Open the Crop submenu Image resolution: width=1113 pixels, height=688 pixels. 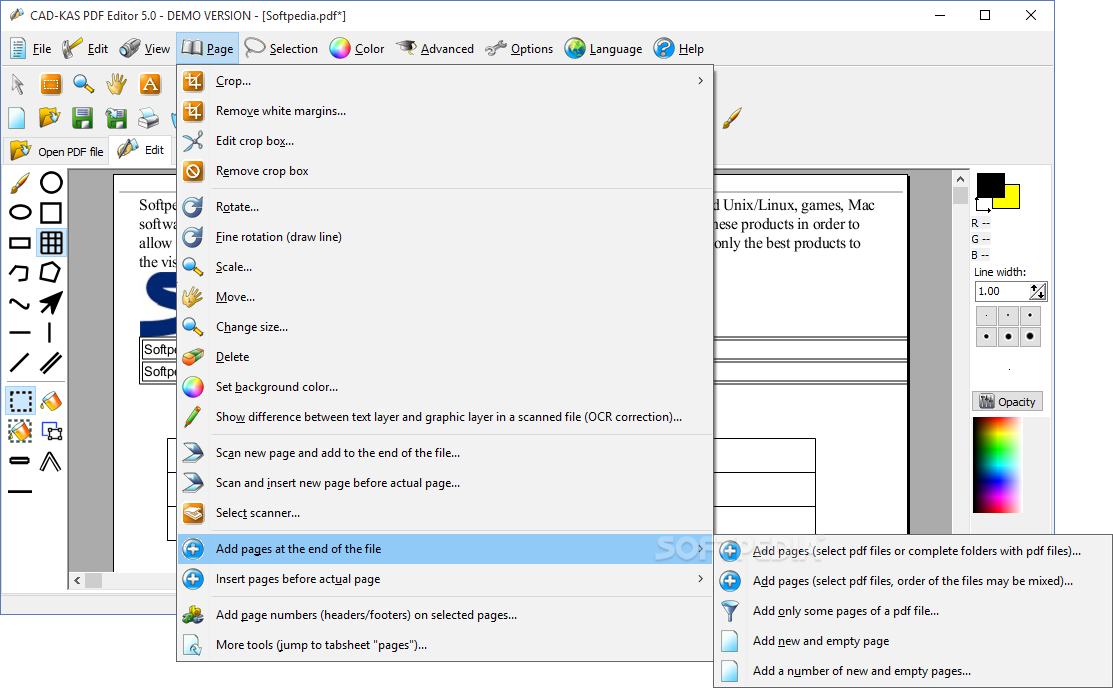(x=446, y=81)
